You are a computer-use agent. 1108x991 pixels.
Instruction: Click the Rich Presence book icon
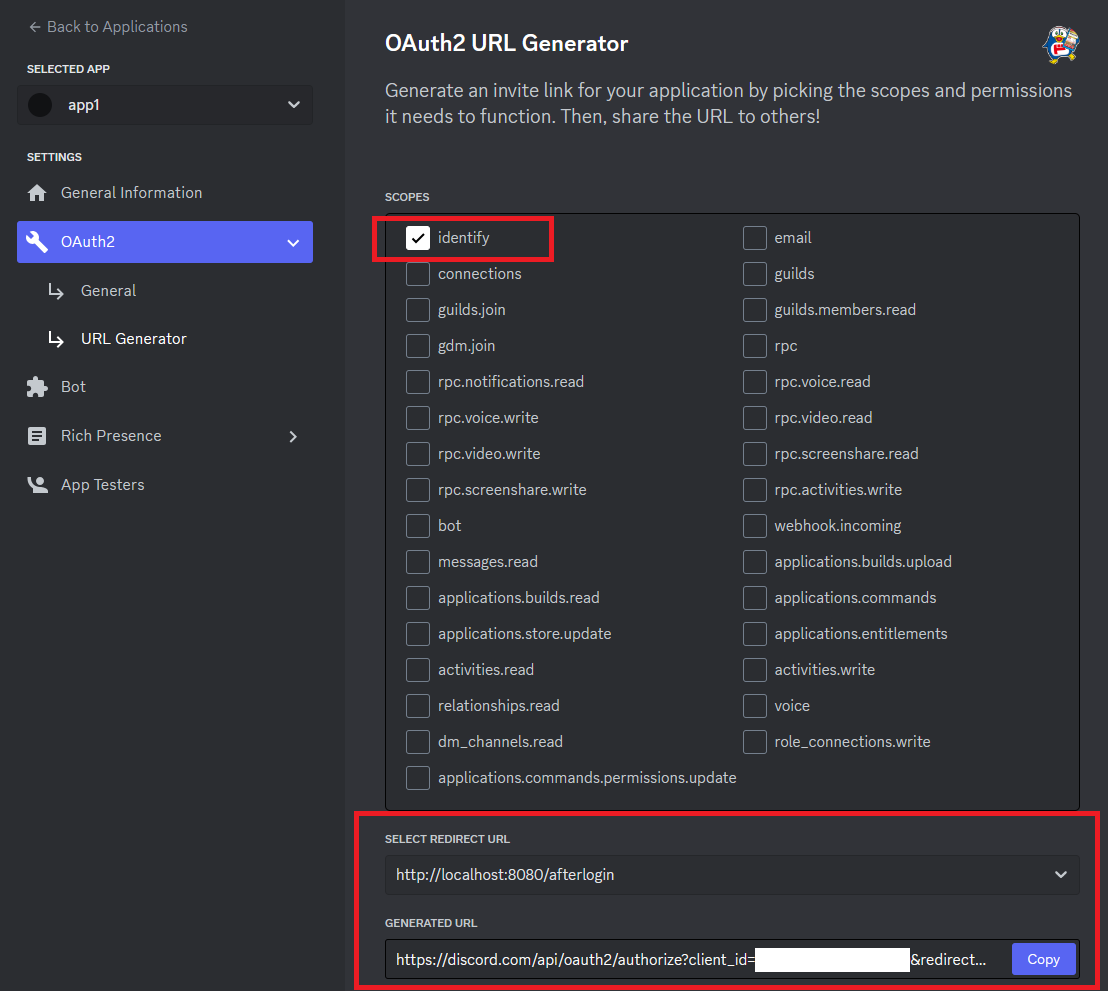click(x=37, y=435)
